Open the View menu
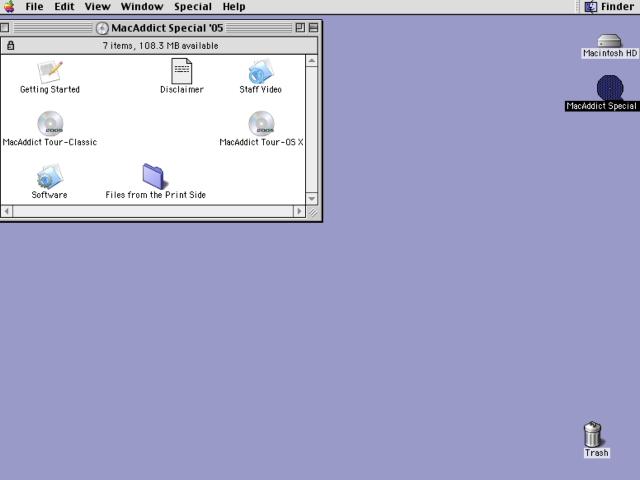 [98, 7]
